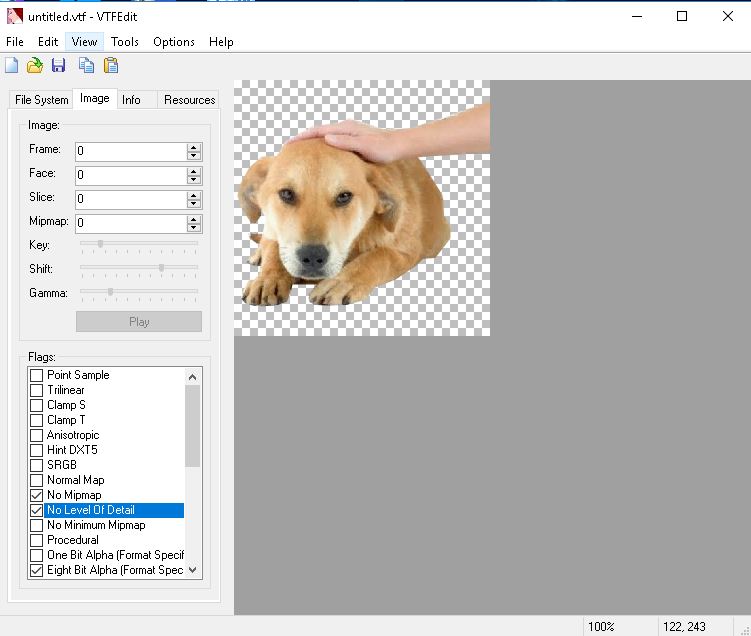The image size is (751, 636).
Task: Open the View menu
Action: point(84,42)
